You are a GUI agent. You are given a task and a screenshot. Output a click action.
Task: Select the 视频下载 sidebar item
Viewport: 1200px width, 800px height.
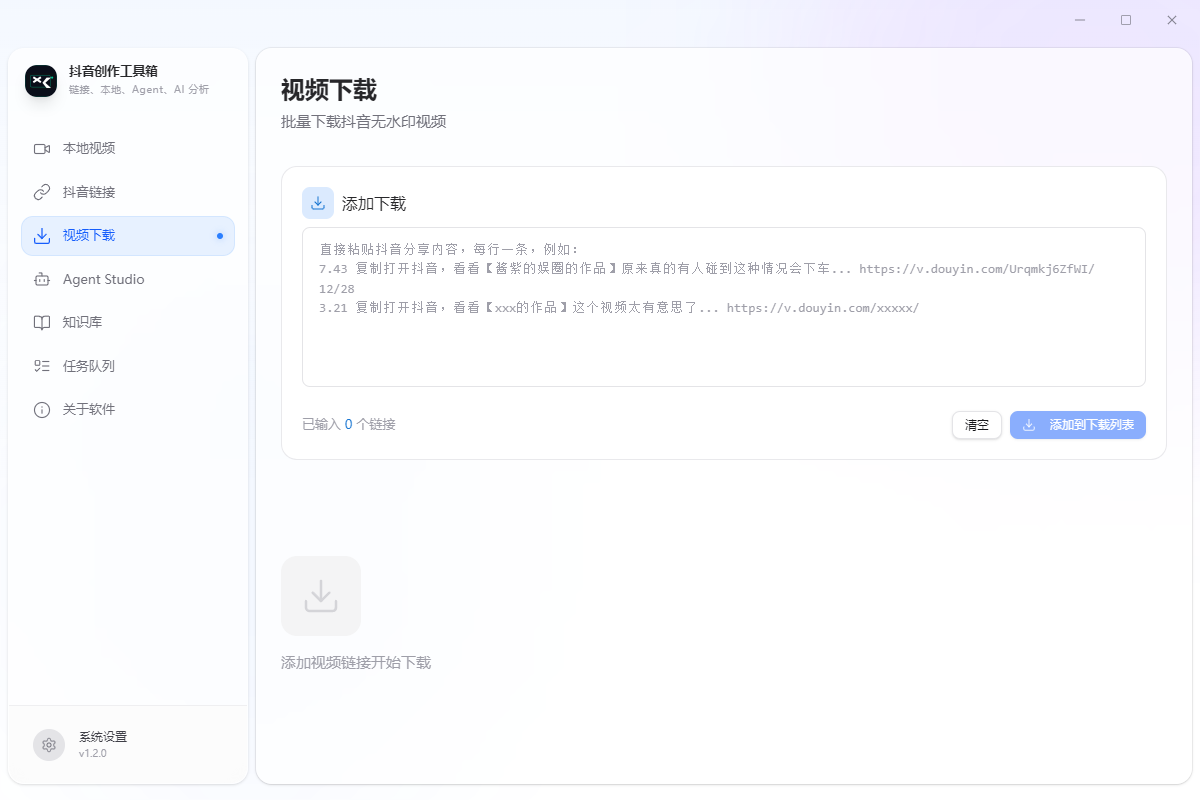coord(128,236)
